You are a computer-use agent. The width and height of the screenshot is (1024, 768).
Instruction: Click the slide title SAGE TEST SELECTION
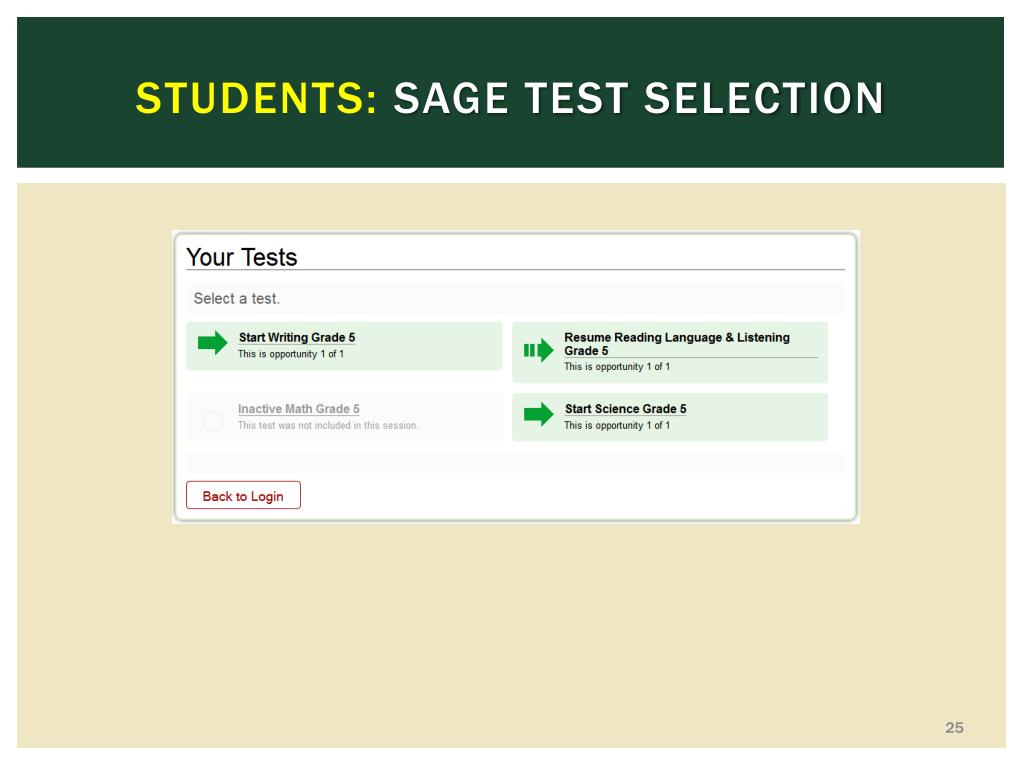coord(638,99)
